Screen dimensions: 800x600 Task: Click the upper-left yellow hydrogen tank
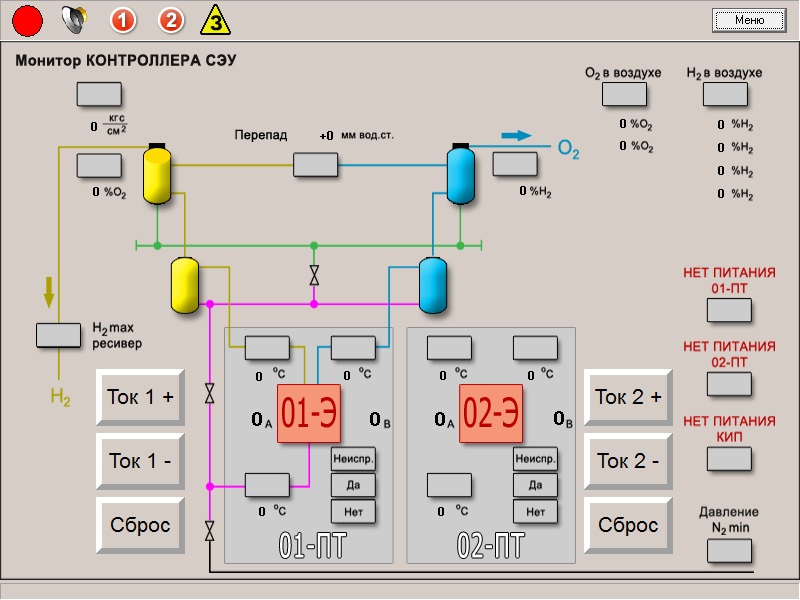point(157,175)
